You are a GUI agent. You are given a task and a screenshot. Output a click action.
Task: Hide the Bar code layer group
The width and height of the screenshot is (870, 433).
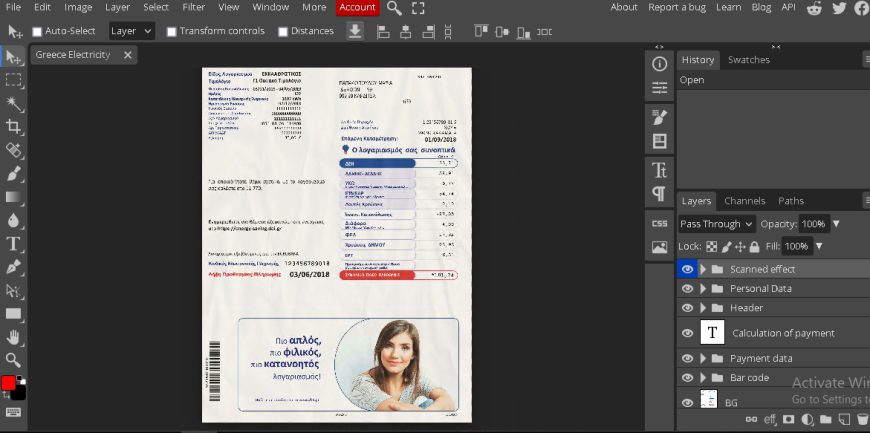[687, 378]
